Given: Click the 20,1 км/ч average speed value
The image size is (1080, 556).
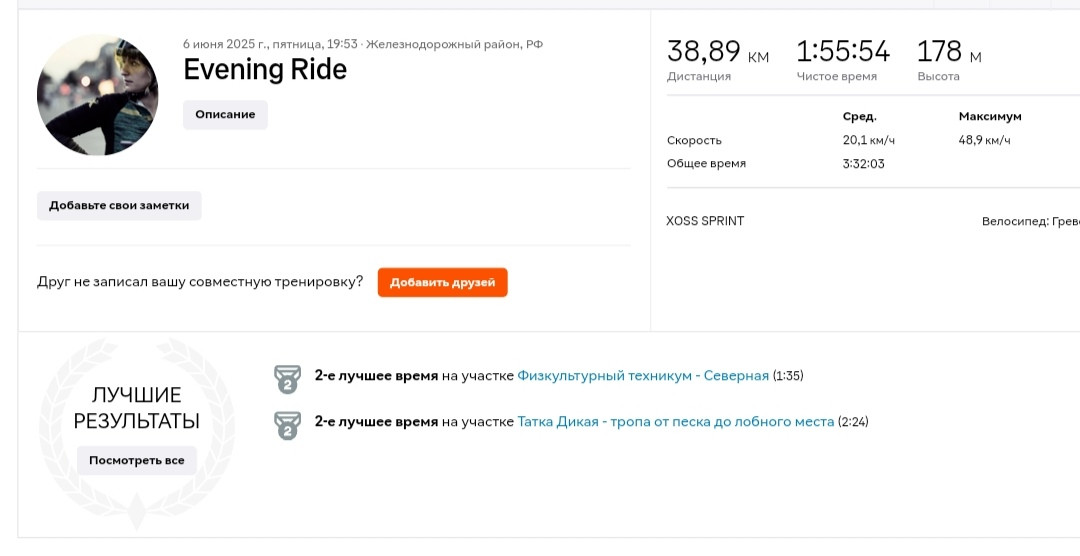Looking at the screenshot, I should pyautogui.click(x=869, y=140).
